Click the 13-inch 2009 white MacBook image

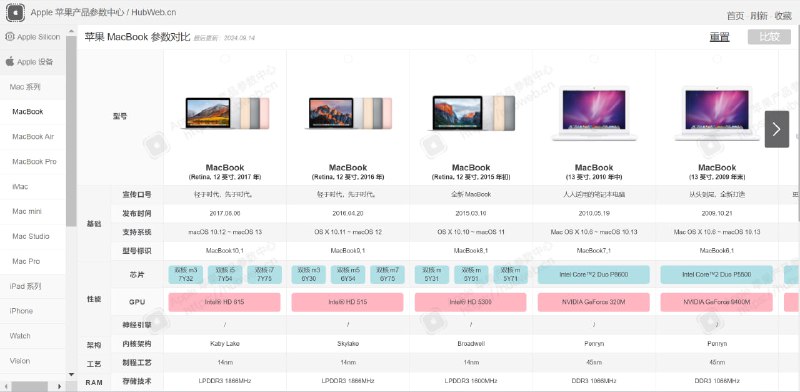[x=717, y=113]
